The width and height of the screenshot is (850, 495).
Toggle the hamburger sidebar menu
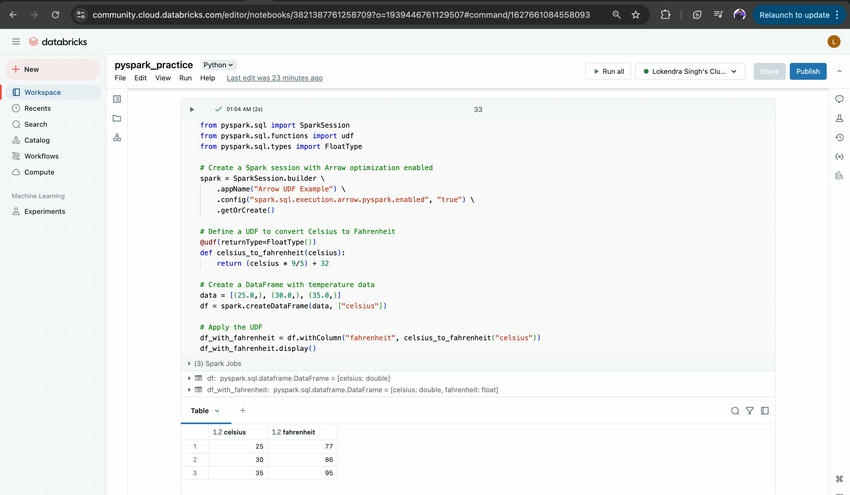click(x=15, y=42)
